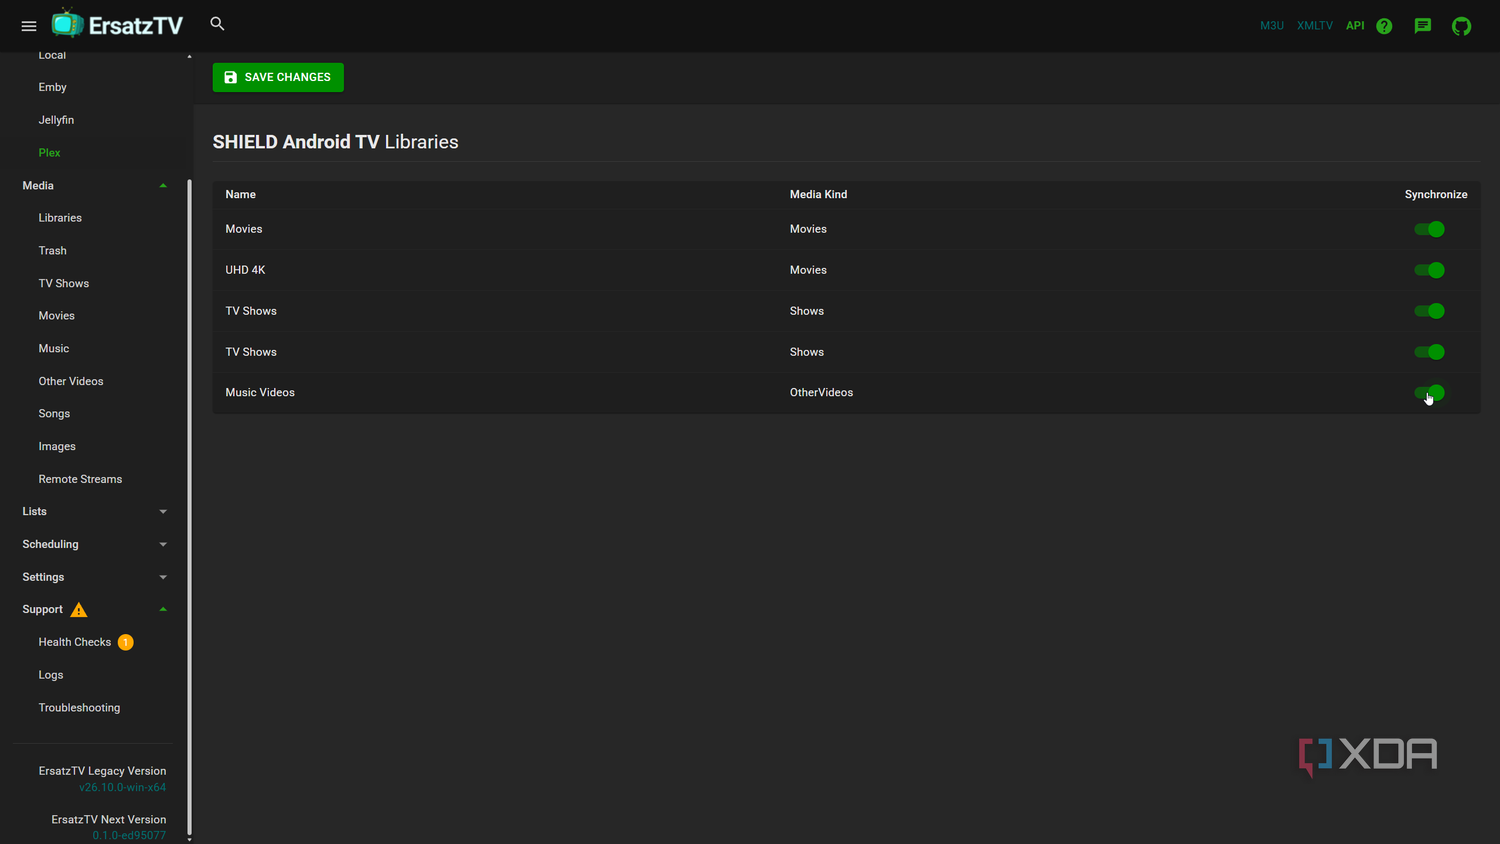1500x844 pixels.
Task: Expand the Lists section
Action: coord(94,512)
